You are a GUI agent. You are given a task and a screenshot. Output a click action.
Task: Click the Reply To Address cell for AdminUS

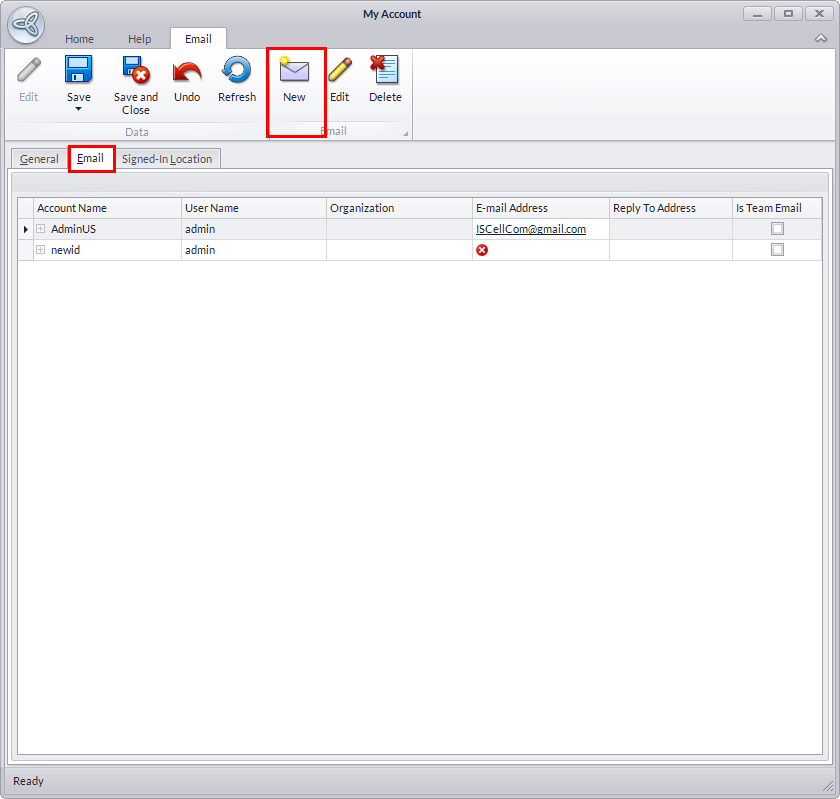[670, 229]
